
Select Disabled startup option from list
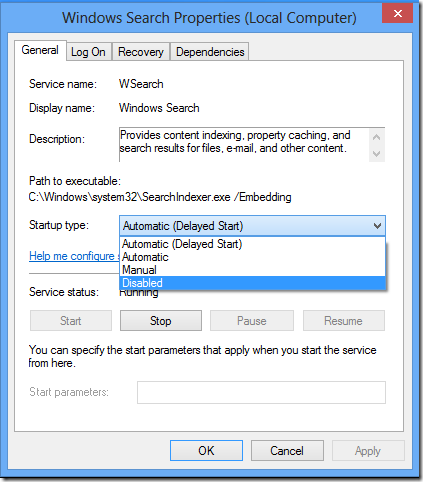pyautogui.click(x=252, y=283)
